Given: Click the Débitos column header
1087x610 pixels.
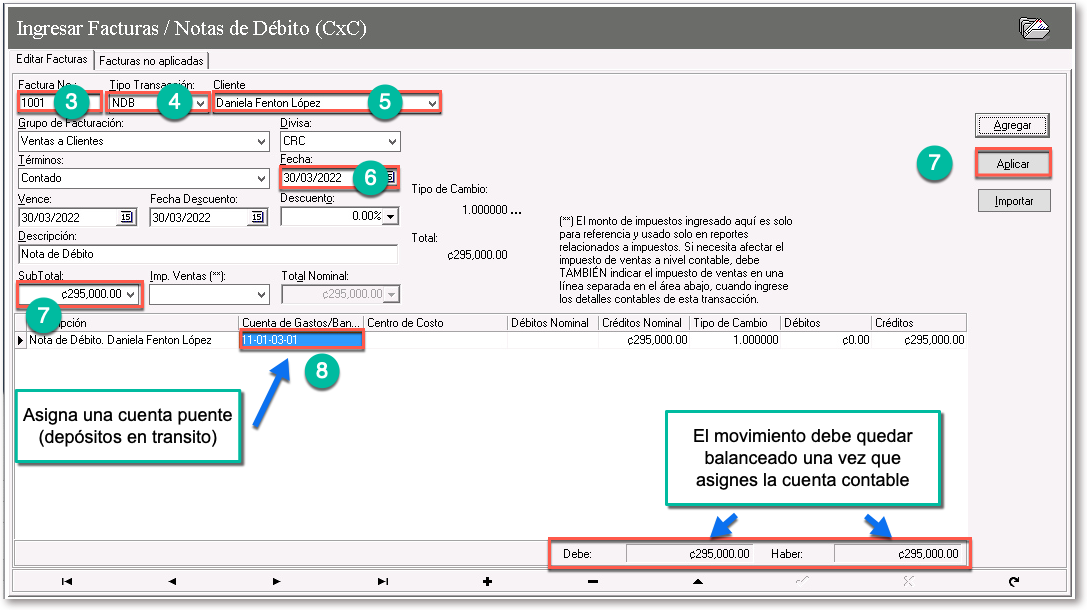Looking at the screenshot, I should tap(826, 323).
